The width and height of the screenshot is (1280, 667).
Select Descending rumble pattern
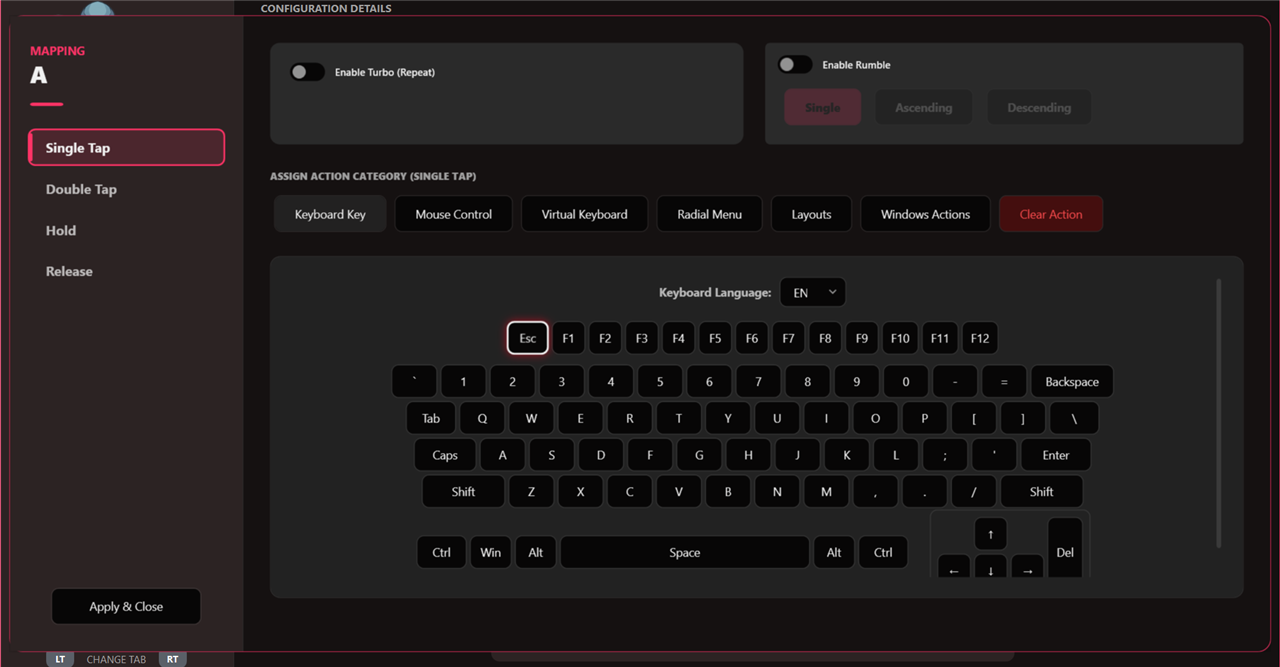click(x=1039, y=107)
